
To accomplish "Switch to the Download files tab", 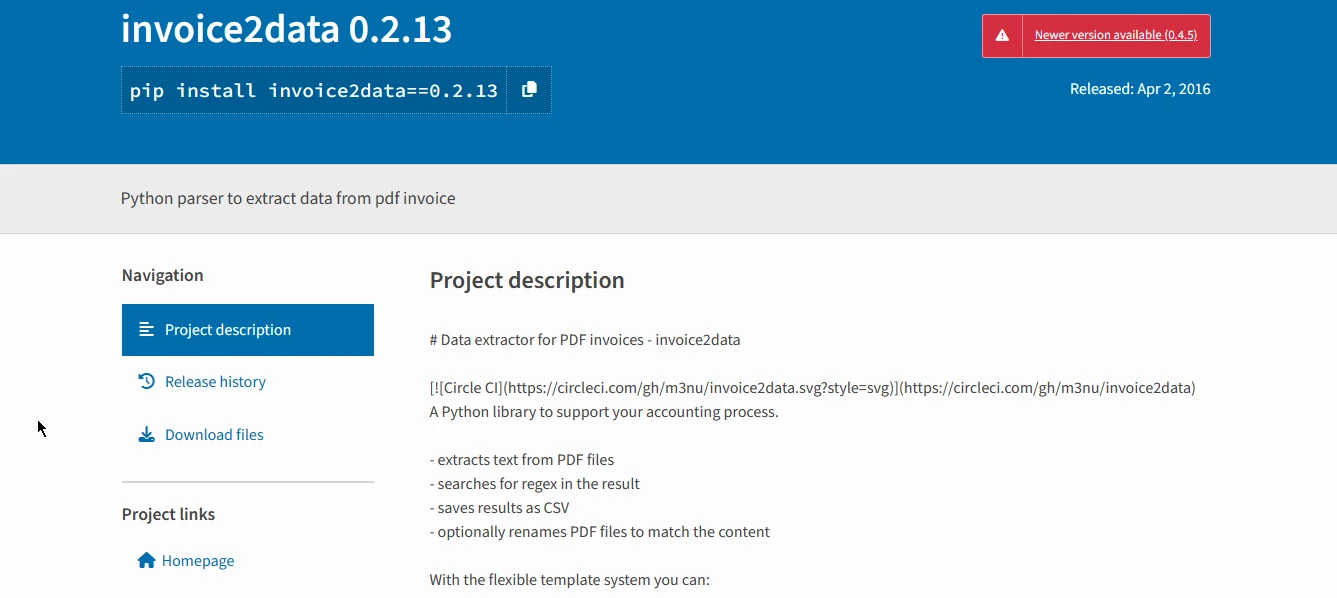I will 214,435.
